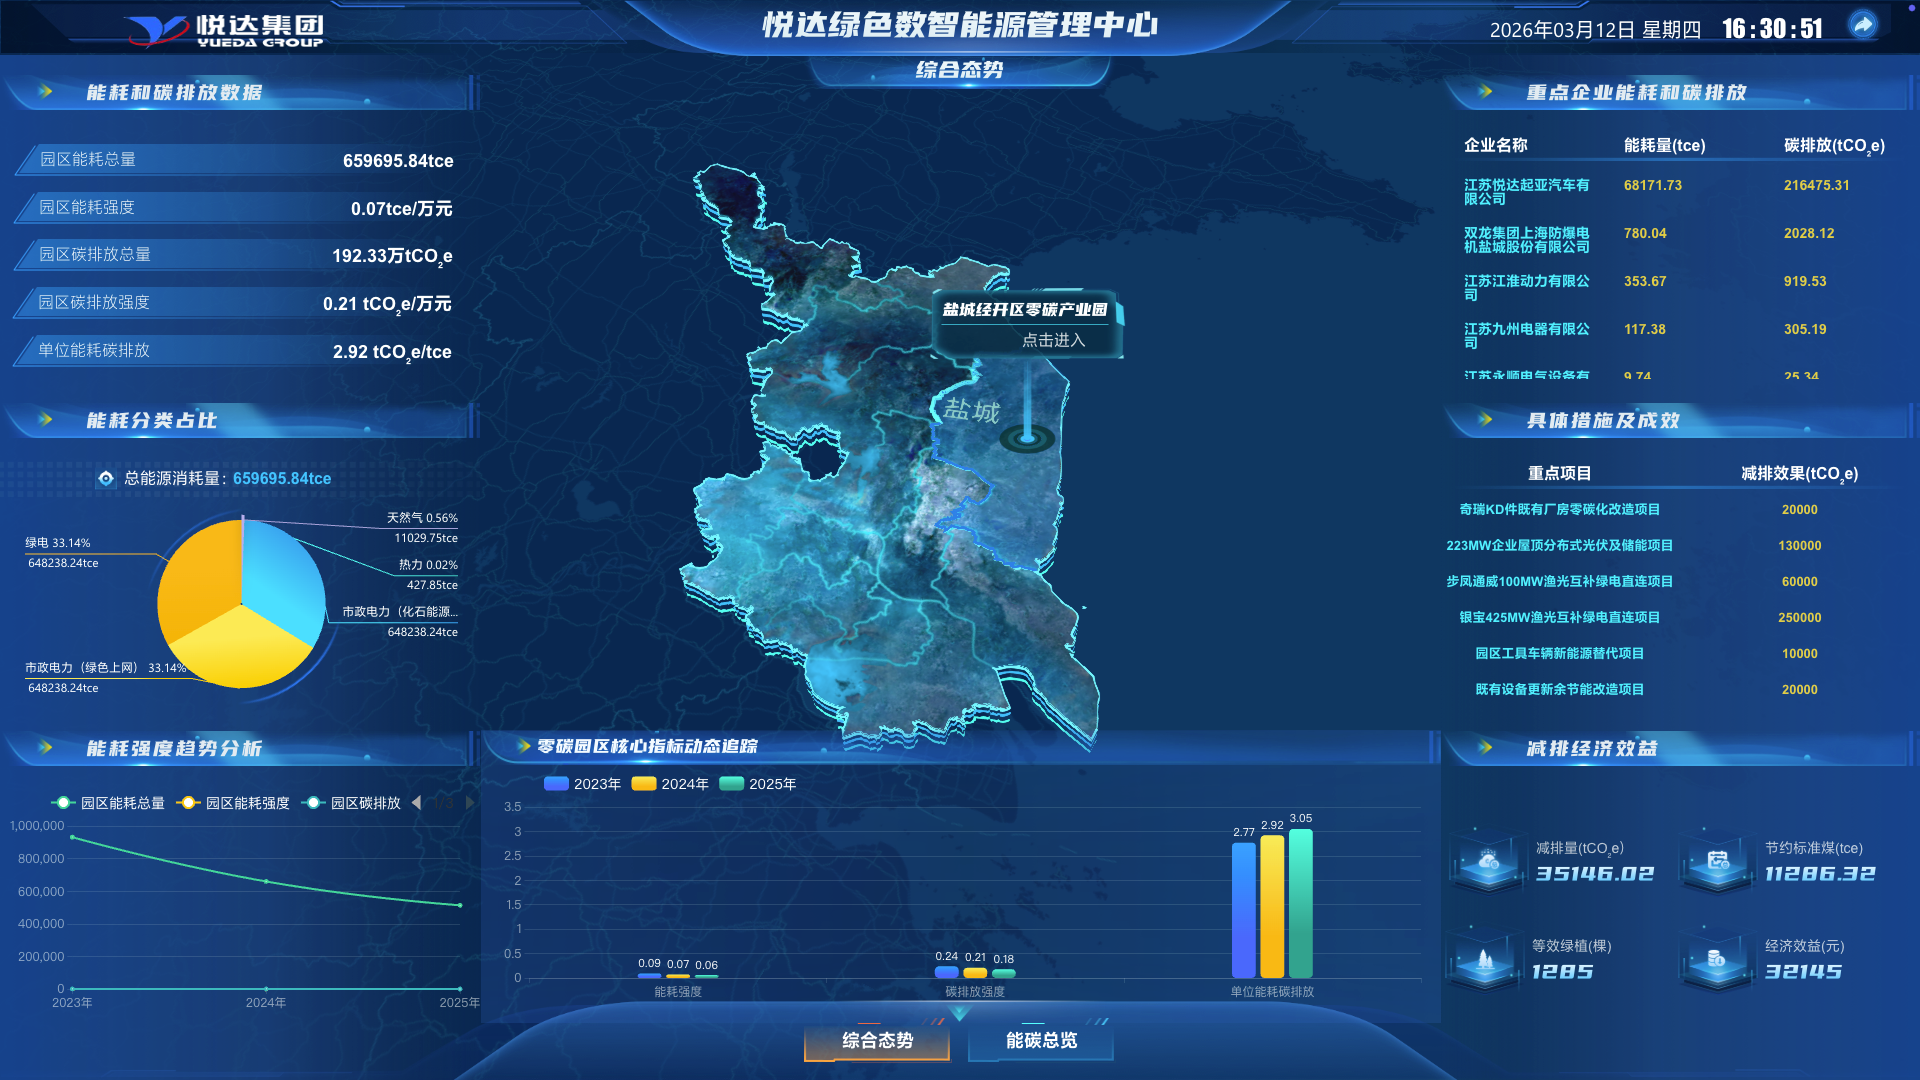
Task: Click arrow icon of 零碳园区核心指标动态追踪 header
Action: 523,746
